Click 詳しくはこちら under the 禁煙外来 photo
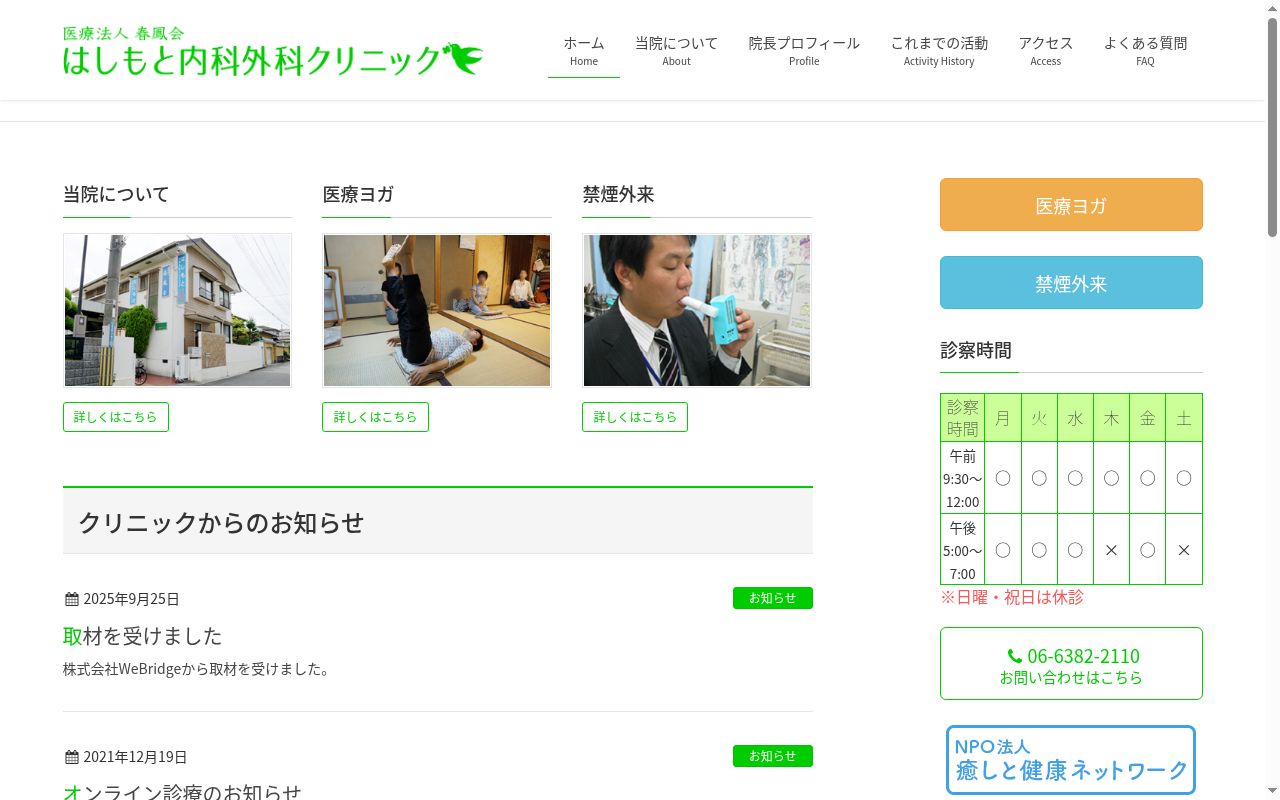This screenshot has width=1280, height=800. (635, 417)
